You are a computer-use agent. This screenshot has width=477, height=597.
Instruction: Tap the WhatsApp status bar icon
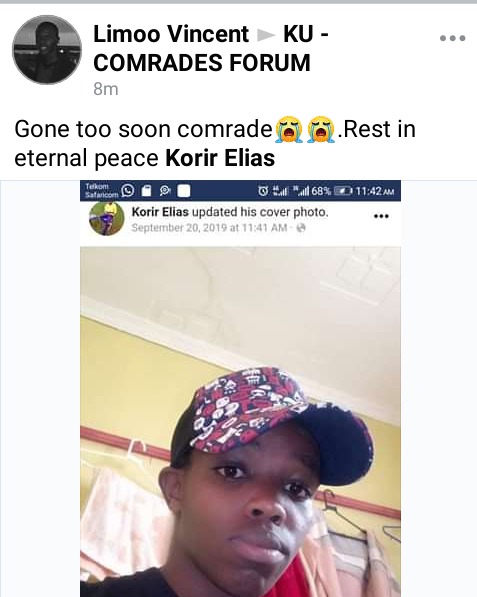pyautogui.click(x=128, y=190)
